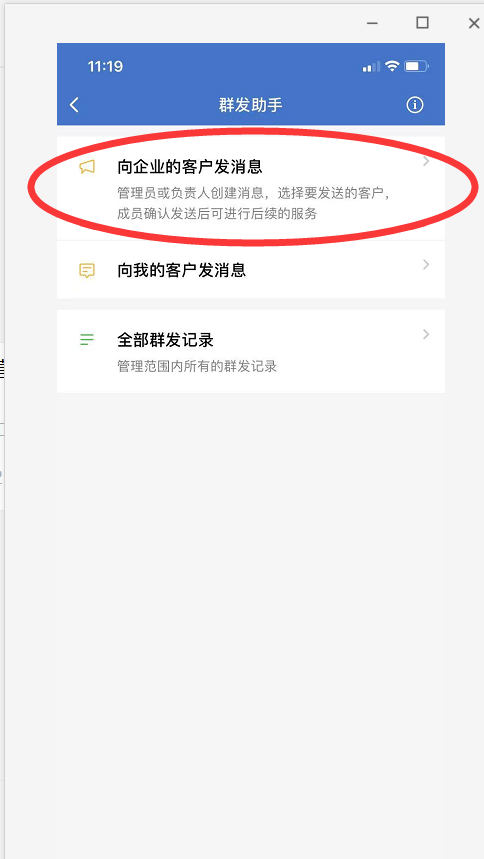Expand chevron beside 向企业的客户发消息
This screenshot has height=859, width=484.
(x=426, y=162)
